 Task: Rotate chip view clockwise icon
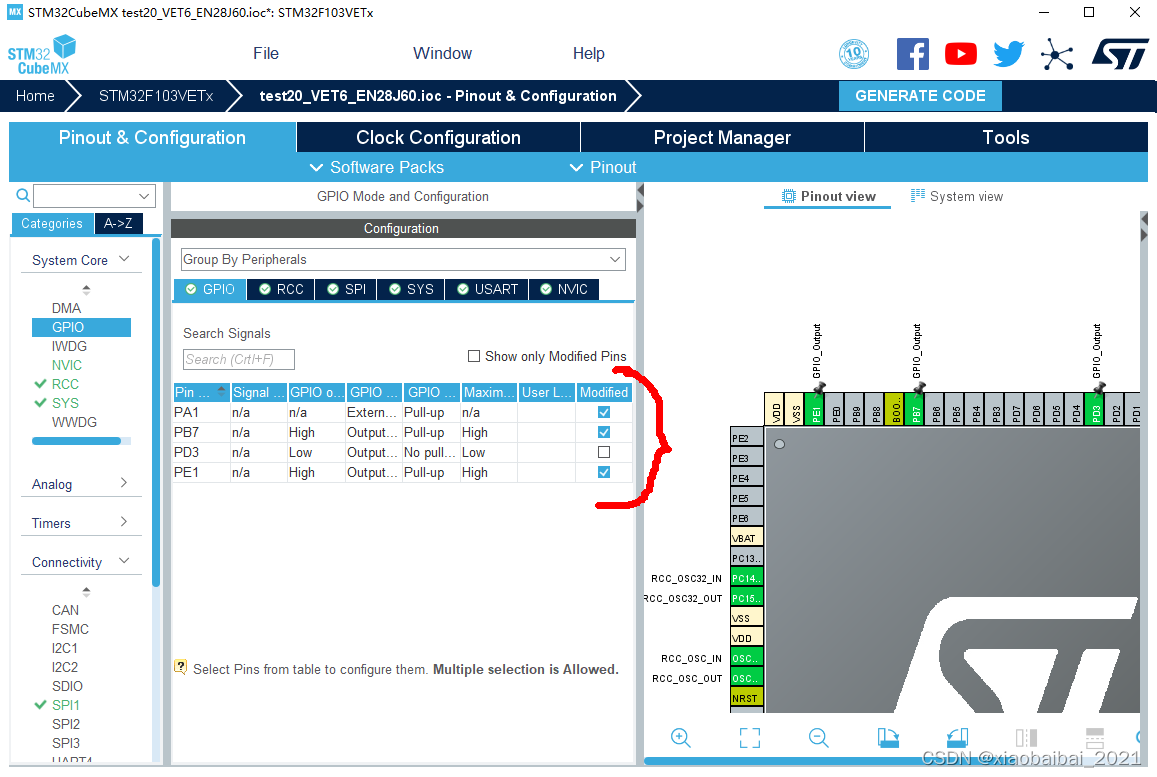888,737
